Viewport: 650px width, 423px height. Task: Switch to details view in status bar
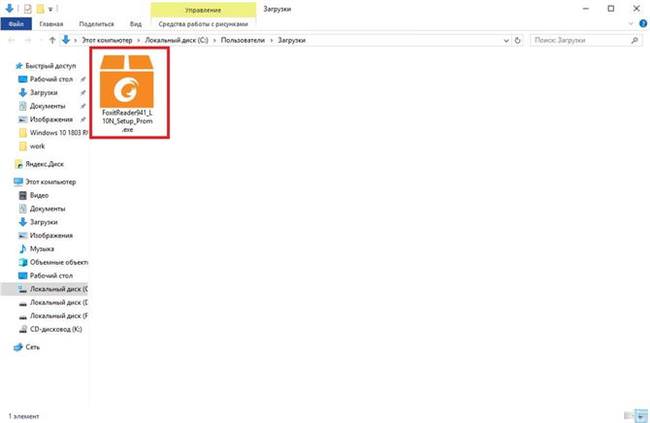pyautogui.click(x=628, y=416)
